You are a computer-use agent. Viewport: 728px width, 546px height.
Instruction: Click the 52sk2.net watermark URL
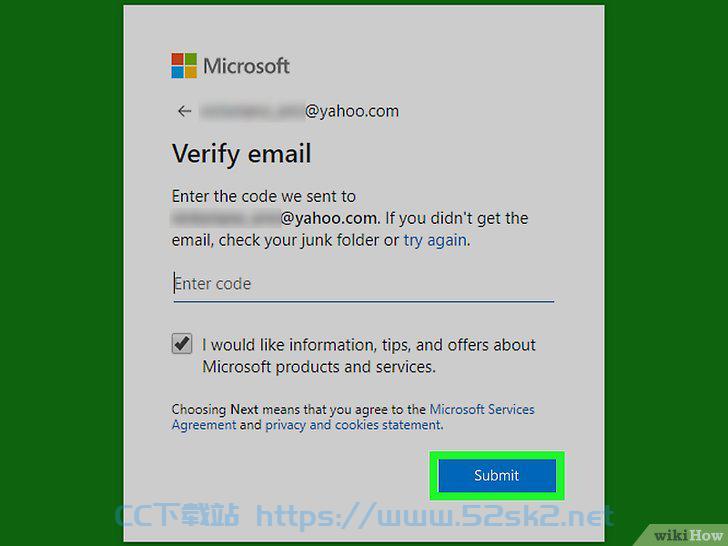point(434,517)
